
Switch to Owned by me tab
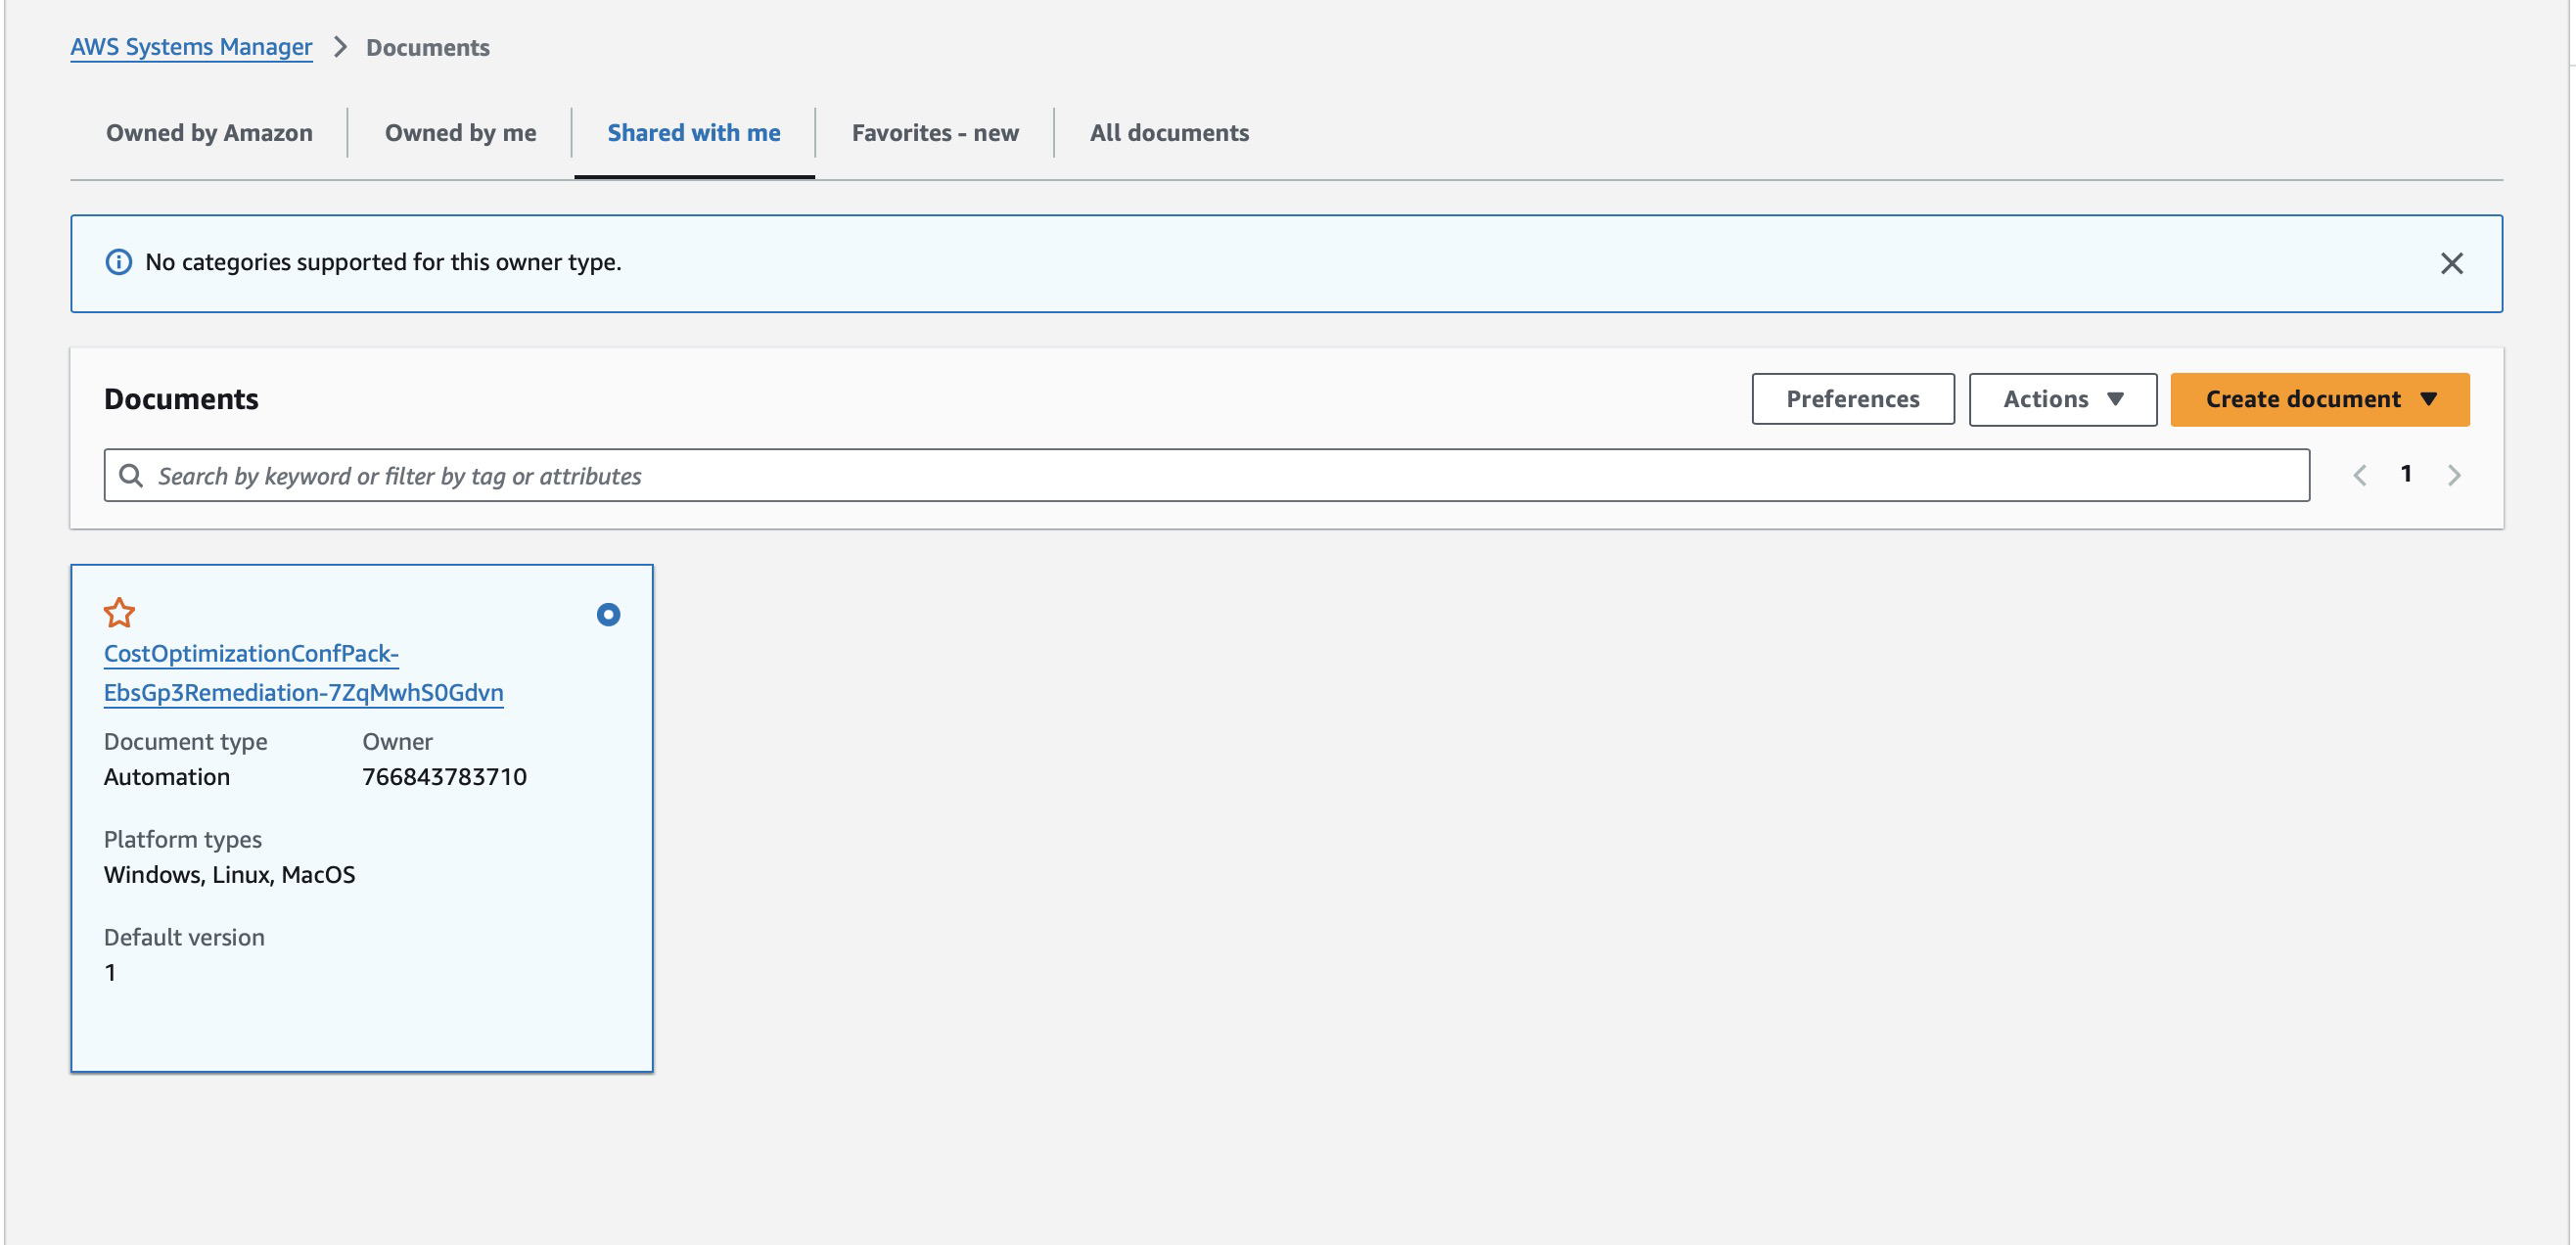[x=460, y=133]
